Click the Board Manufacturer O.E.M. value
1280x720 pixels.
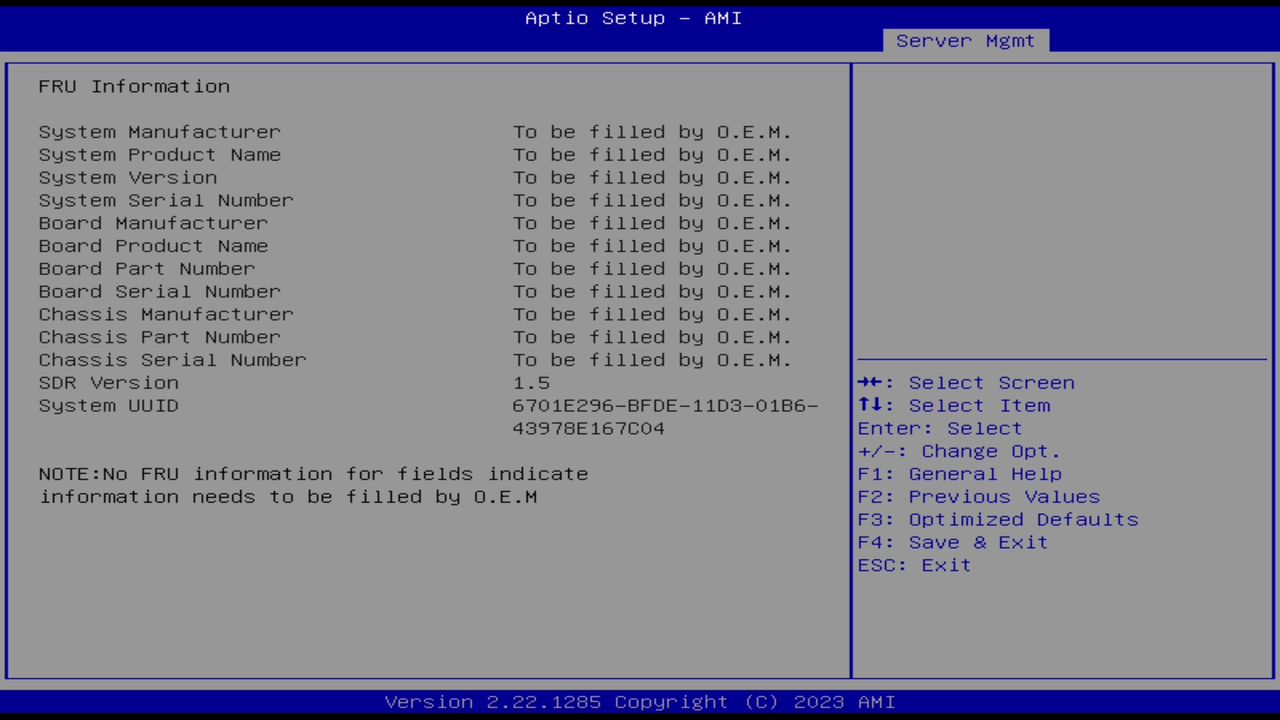(653, 224)
